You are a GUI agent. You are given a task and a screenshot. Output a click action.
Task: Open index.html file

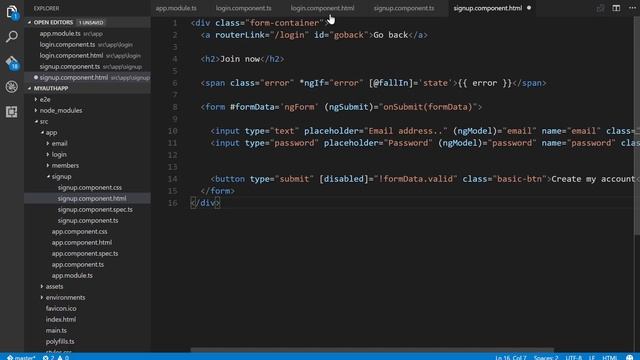coord(60,320)
